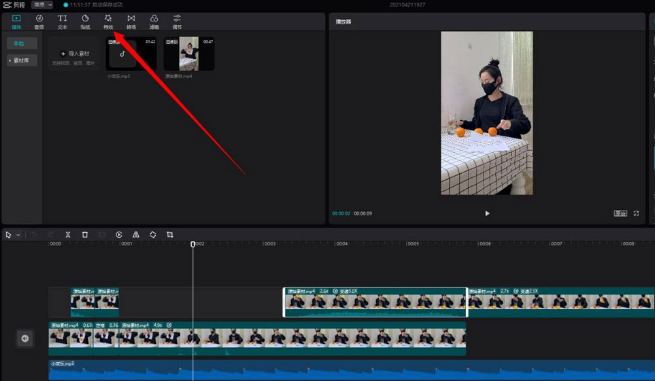Click the split clip tool in timeline toolbar
The width and height of the screenshot is (655, 381).
pos(68,235)
